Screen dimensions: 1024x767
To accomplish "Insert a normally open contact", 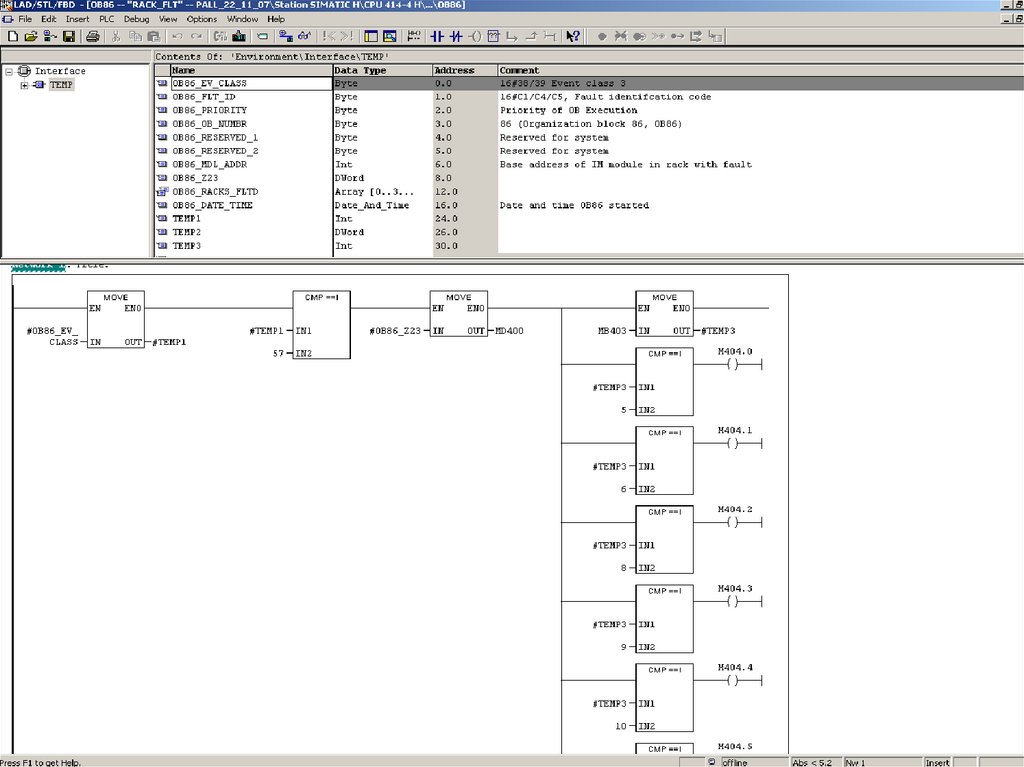I will tap(437, 37).
